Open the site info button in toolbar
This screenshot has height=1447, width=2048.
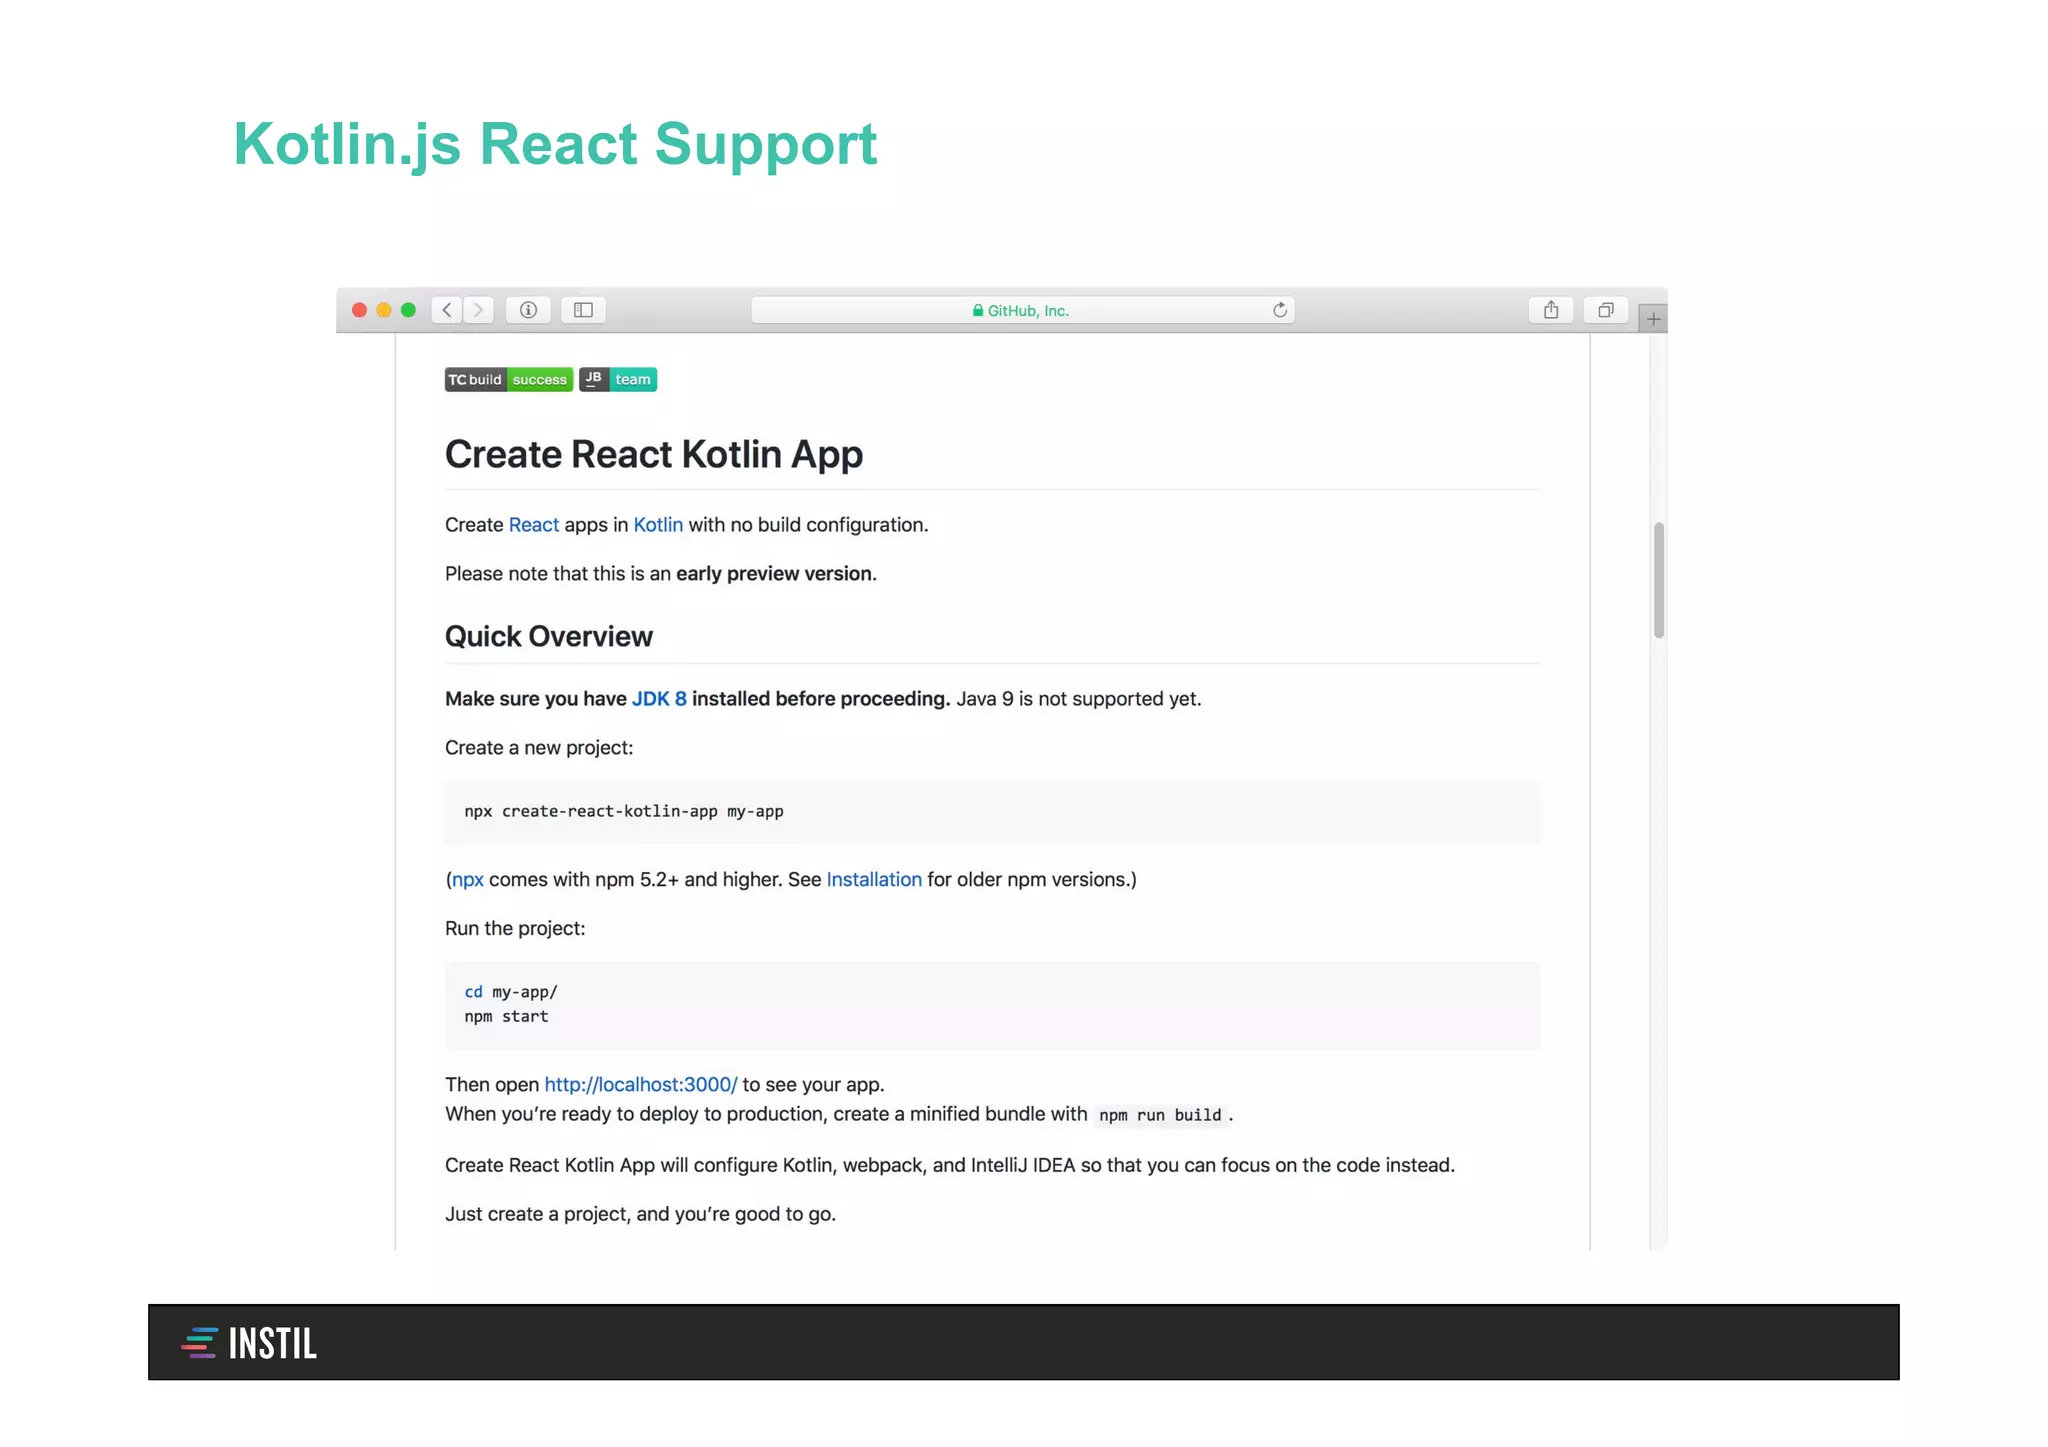click(528, 310)
